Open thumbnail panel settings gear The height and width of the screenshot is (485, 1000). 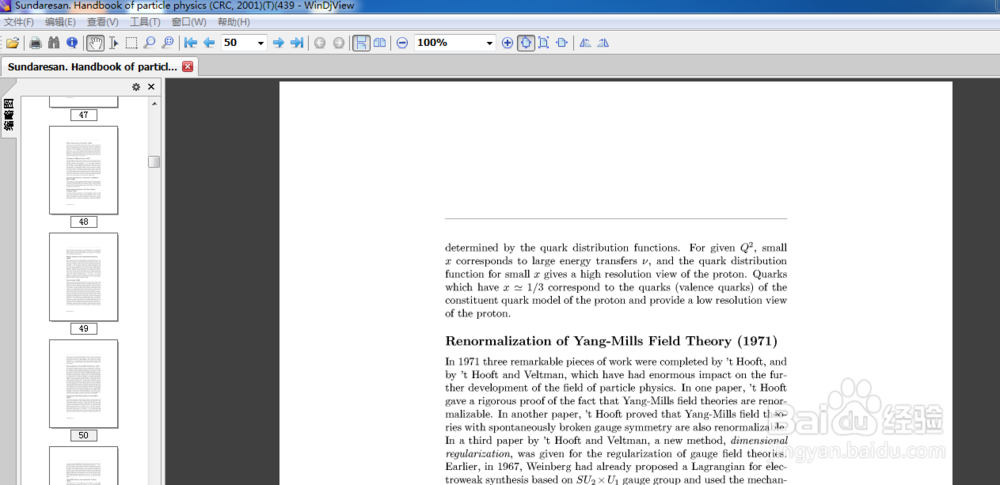click(136, 87)
